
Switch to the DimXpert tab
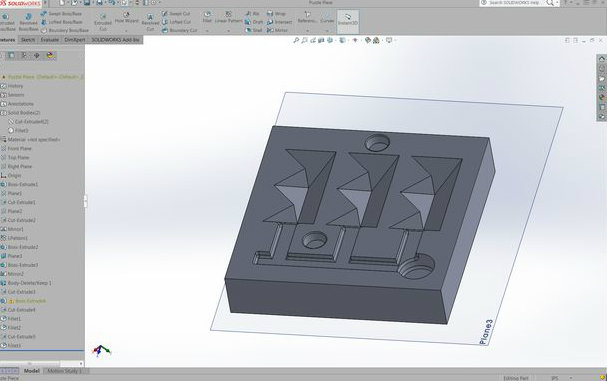coord(75,40)
